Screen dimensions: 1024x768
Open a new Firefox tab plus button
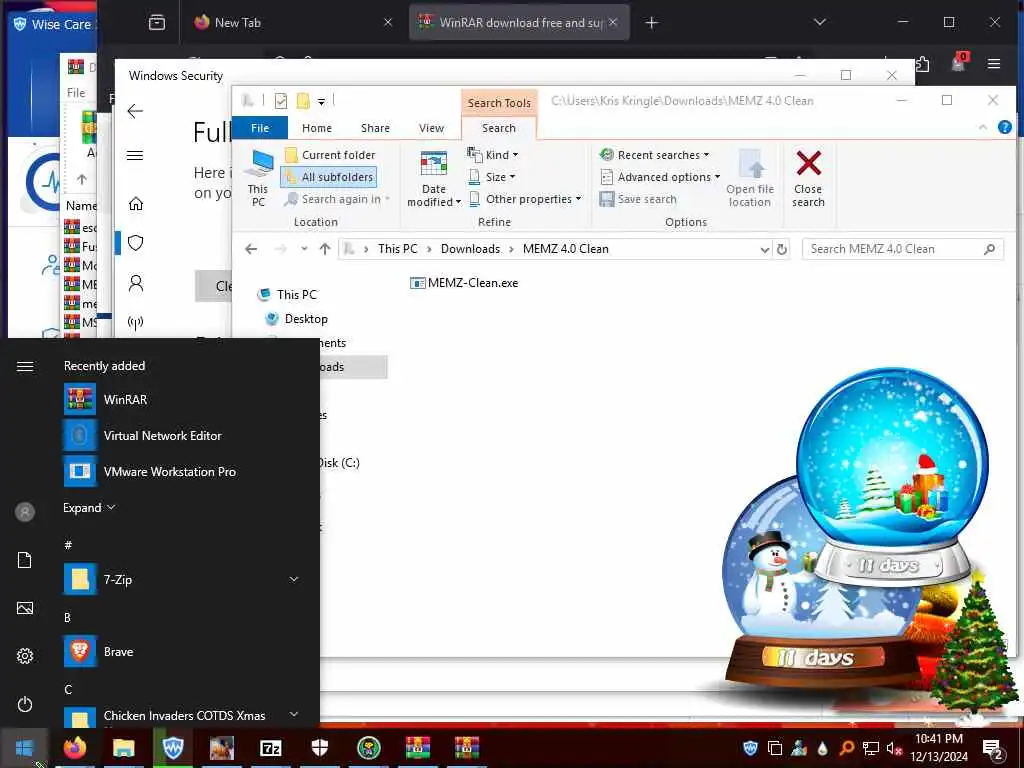click(x=651, y=23)
